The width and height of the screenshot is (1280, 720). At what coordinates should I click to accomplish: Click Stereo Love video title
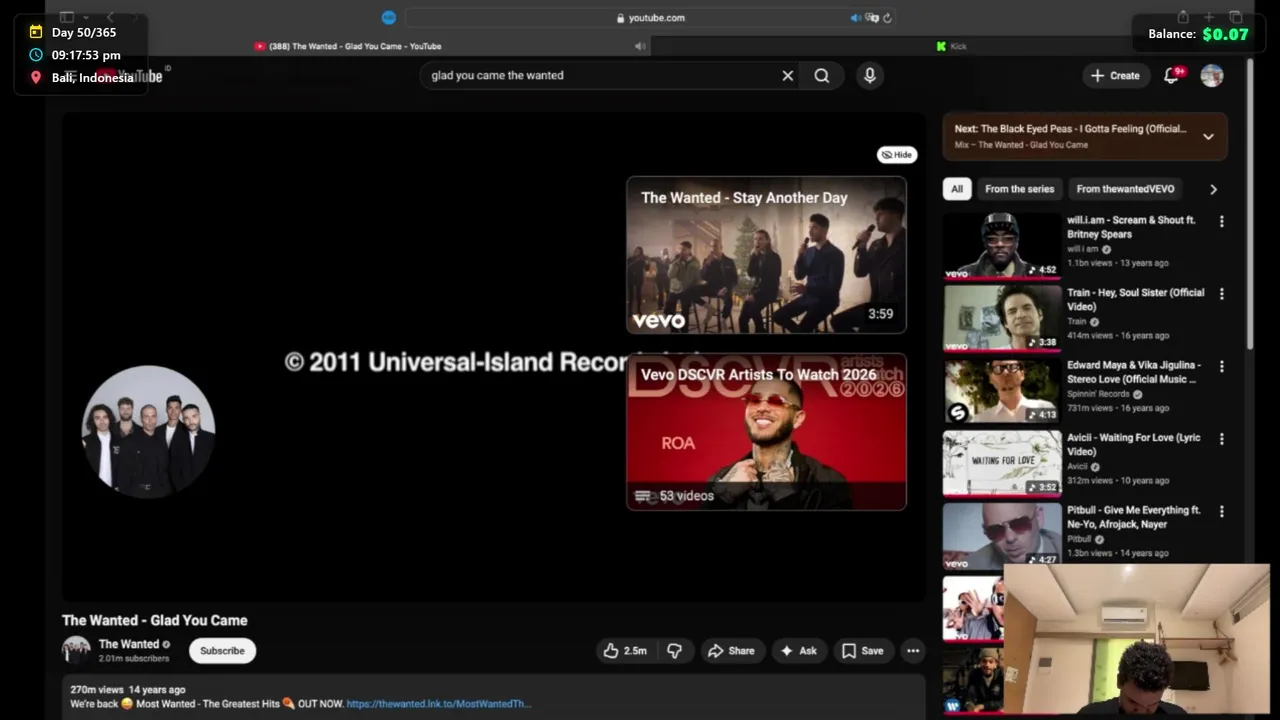(1134, 372)
